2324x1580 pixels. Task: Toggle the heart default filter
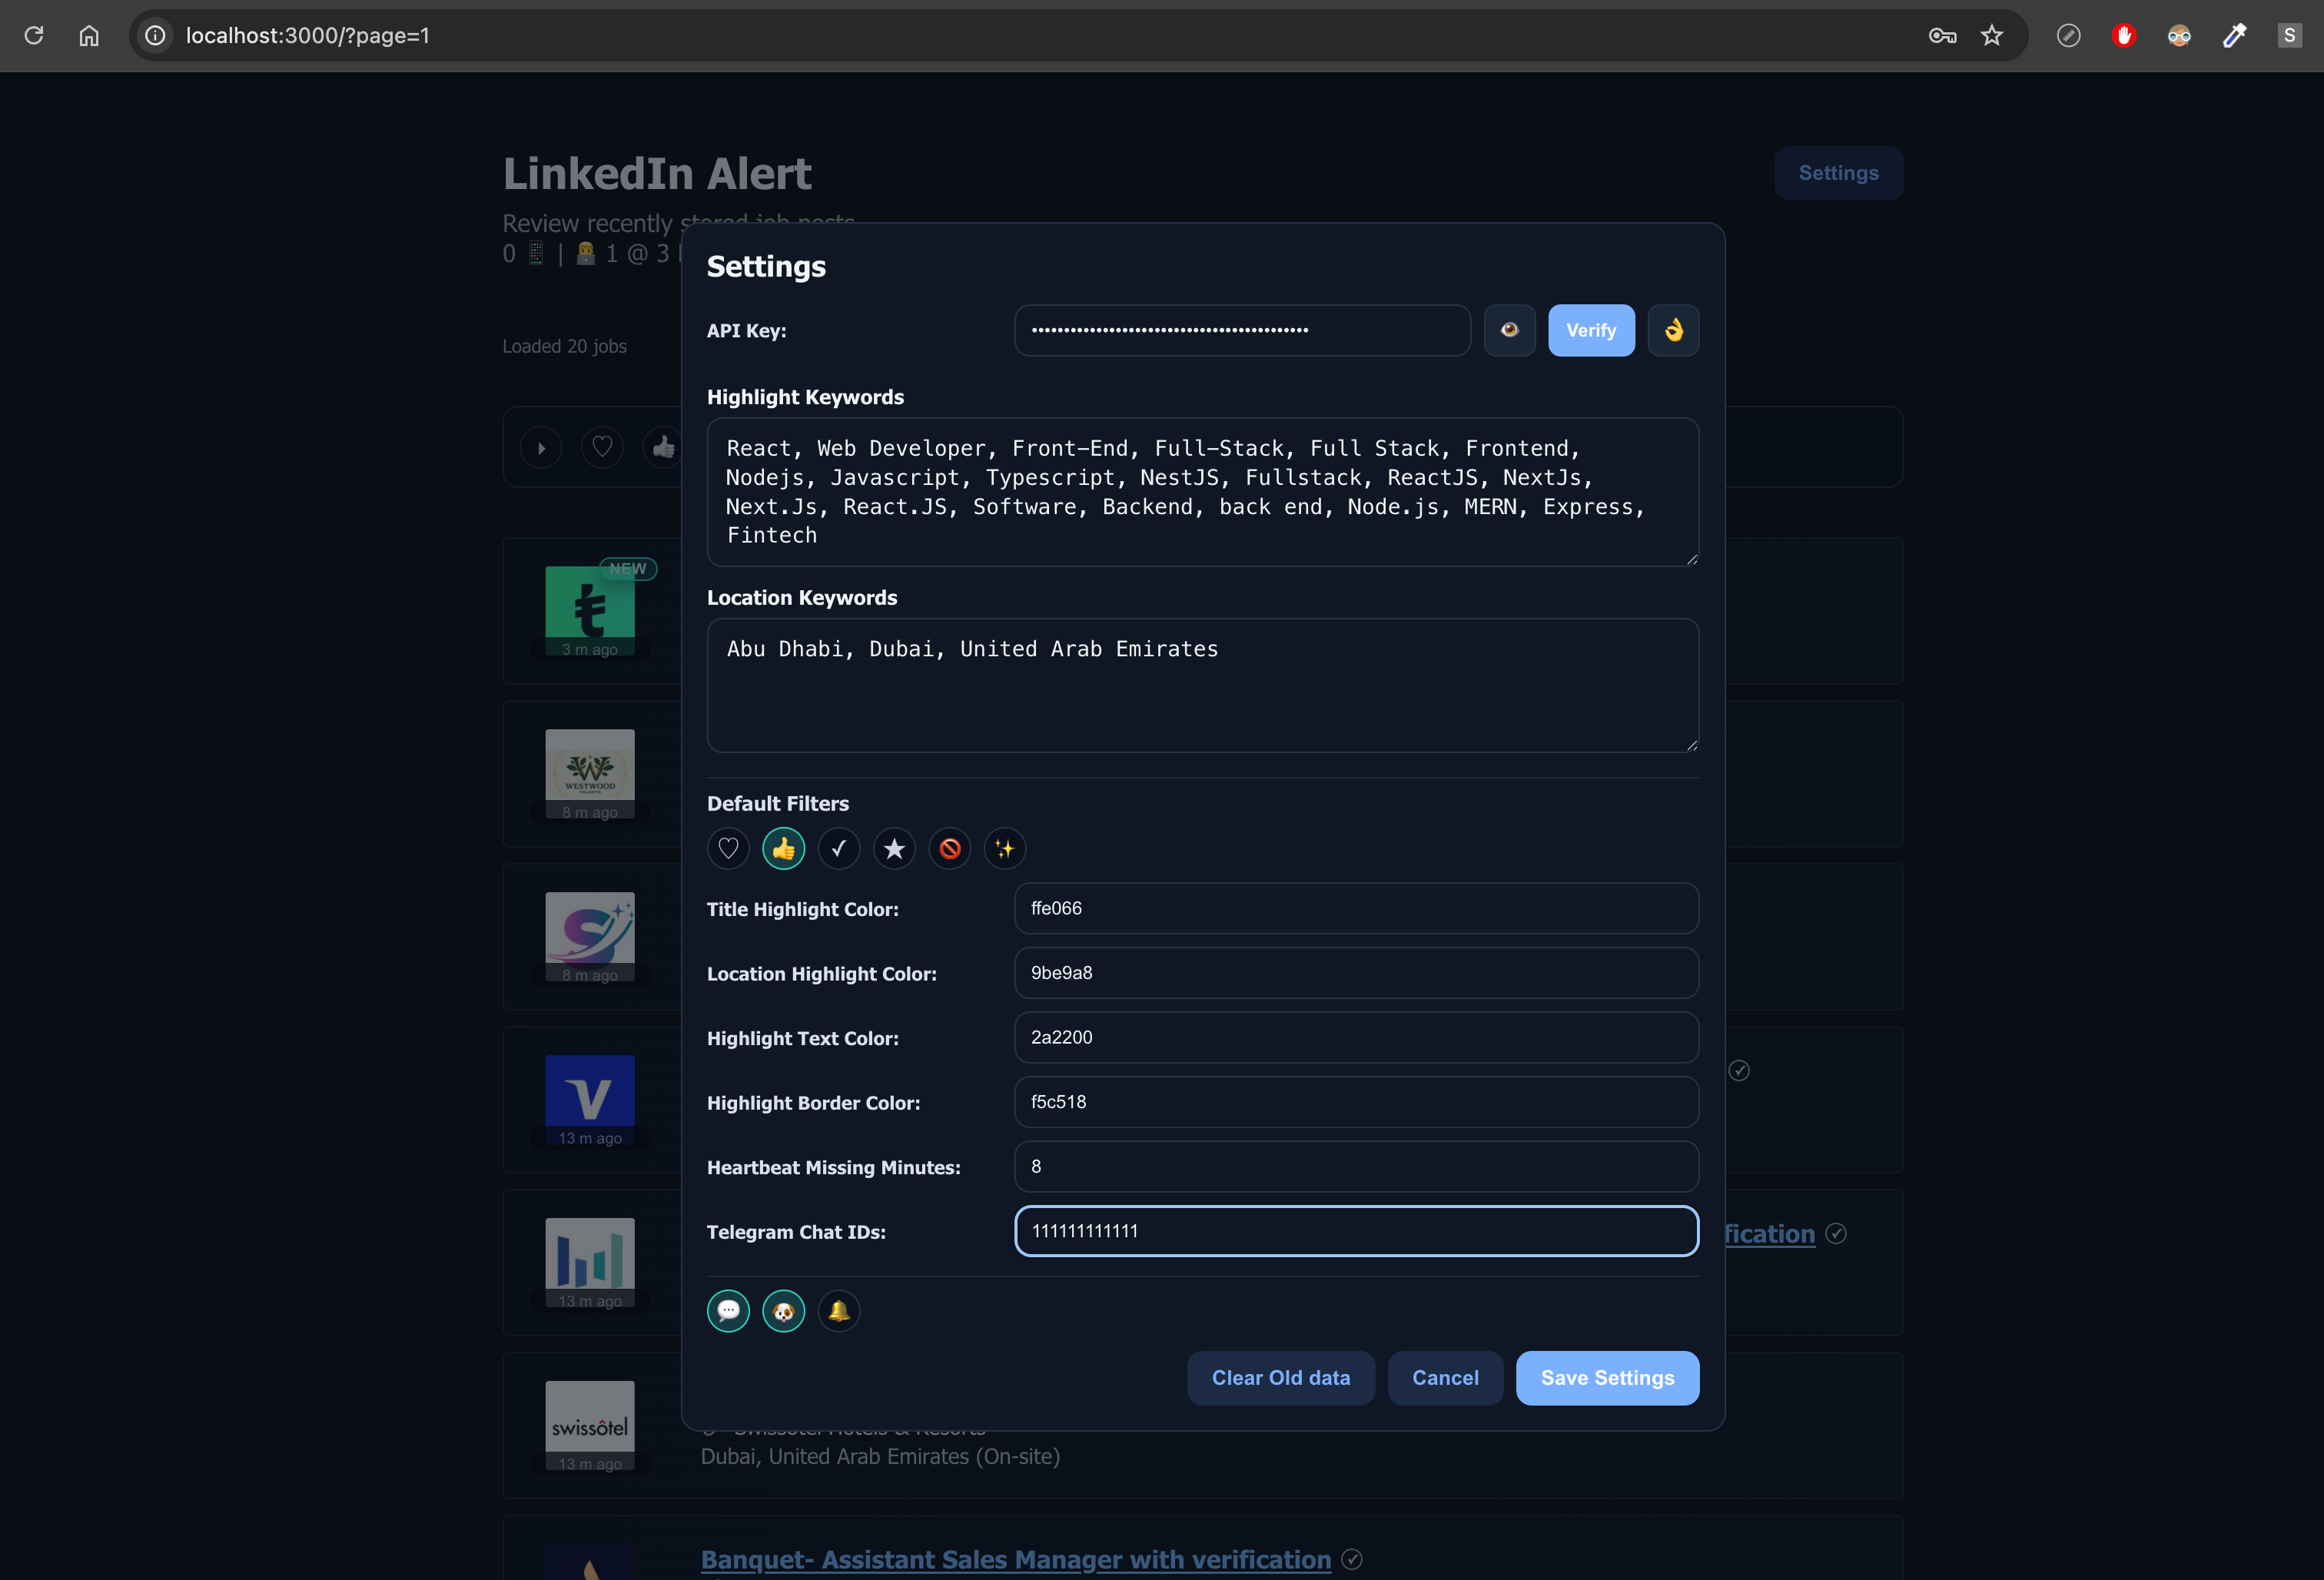point(728,848)
